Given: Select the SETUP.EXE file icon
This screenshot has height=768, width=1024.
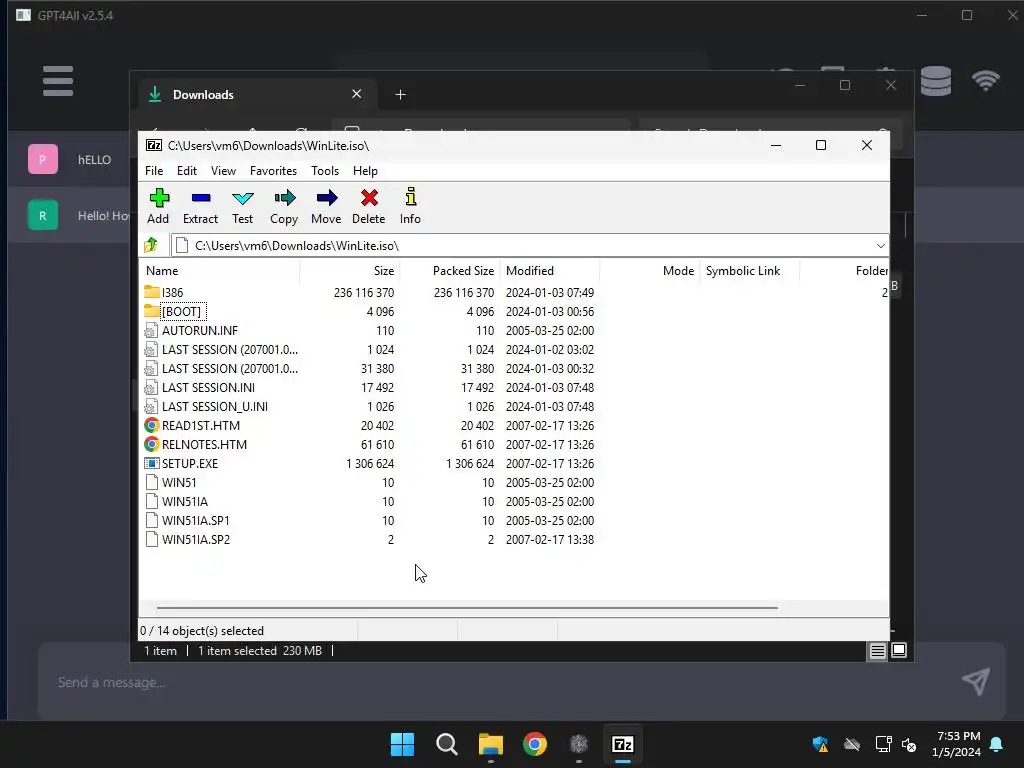Looking at the screenshot, I should click(x=152, y=463).
